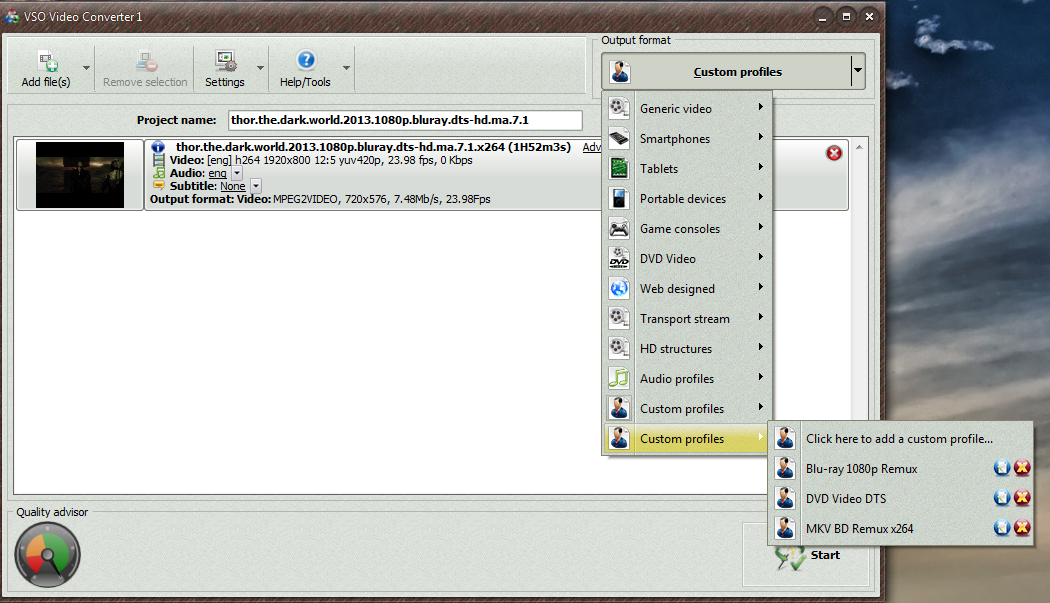Open the Smartphones submenu

[687, 139]
